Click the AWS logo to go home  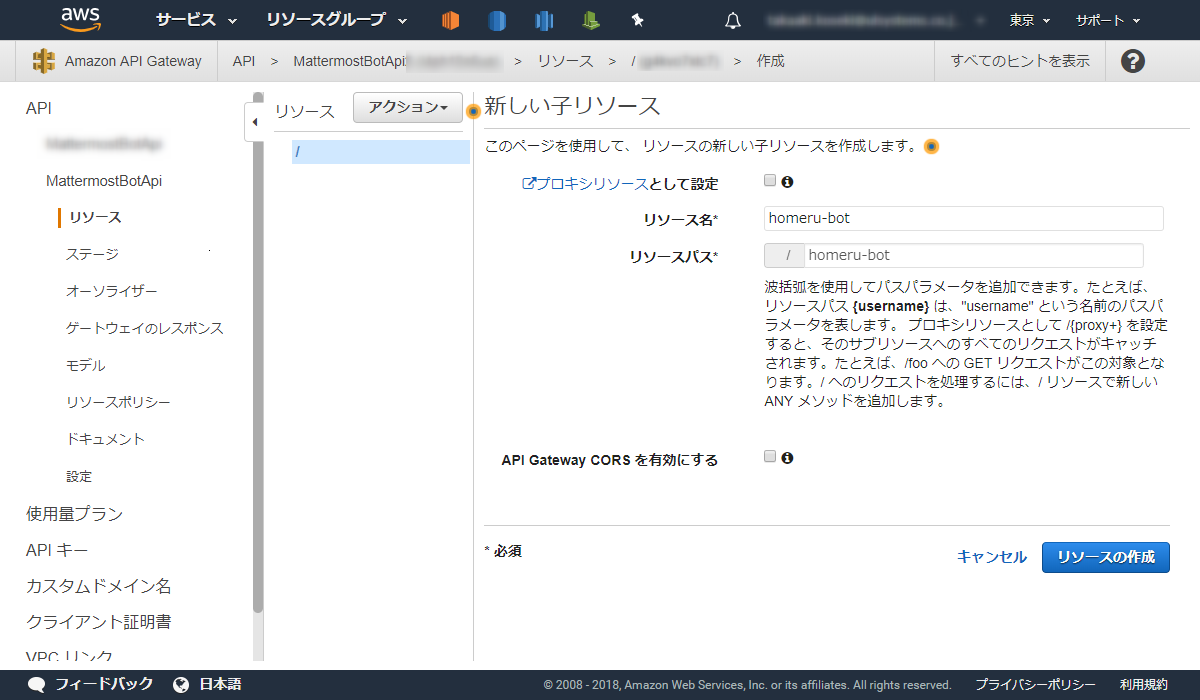coord(80,19)
